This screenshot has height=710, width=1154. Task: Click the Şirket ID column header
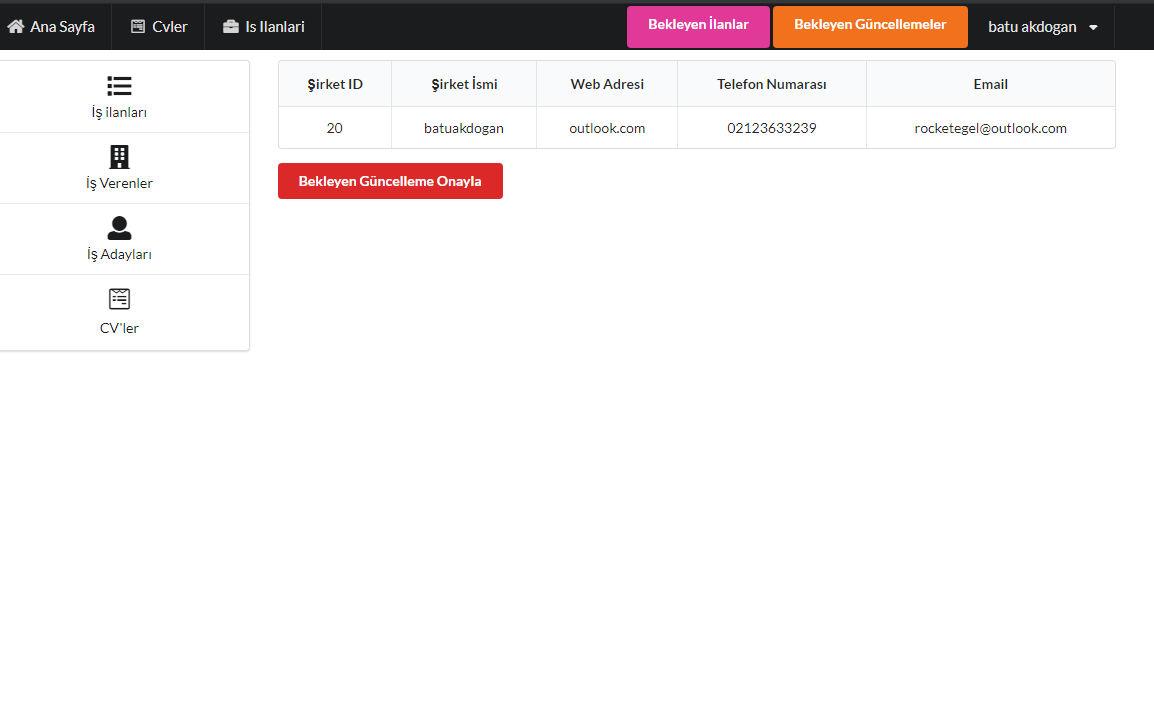334,84
